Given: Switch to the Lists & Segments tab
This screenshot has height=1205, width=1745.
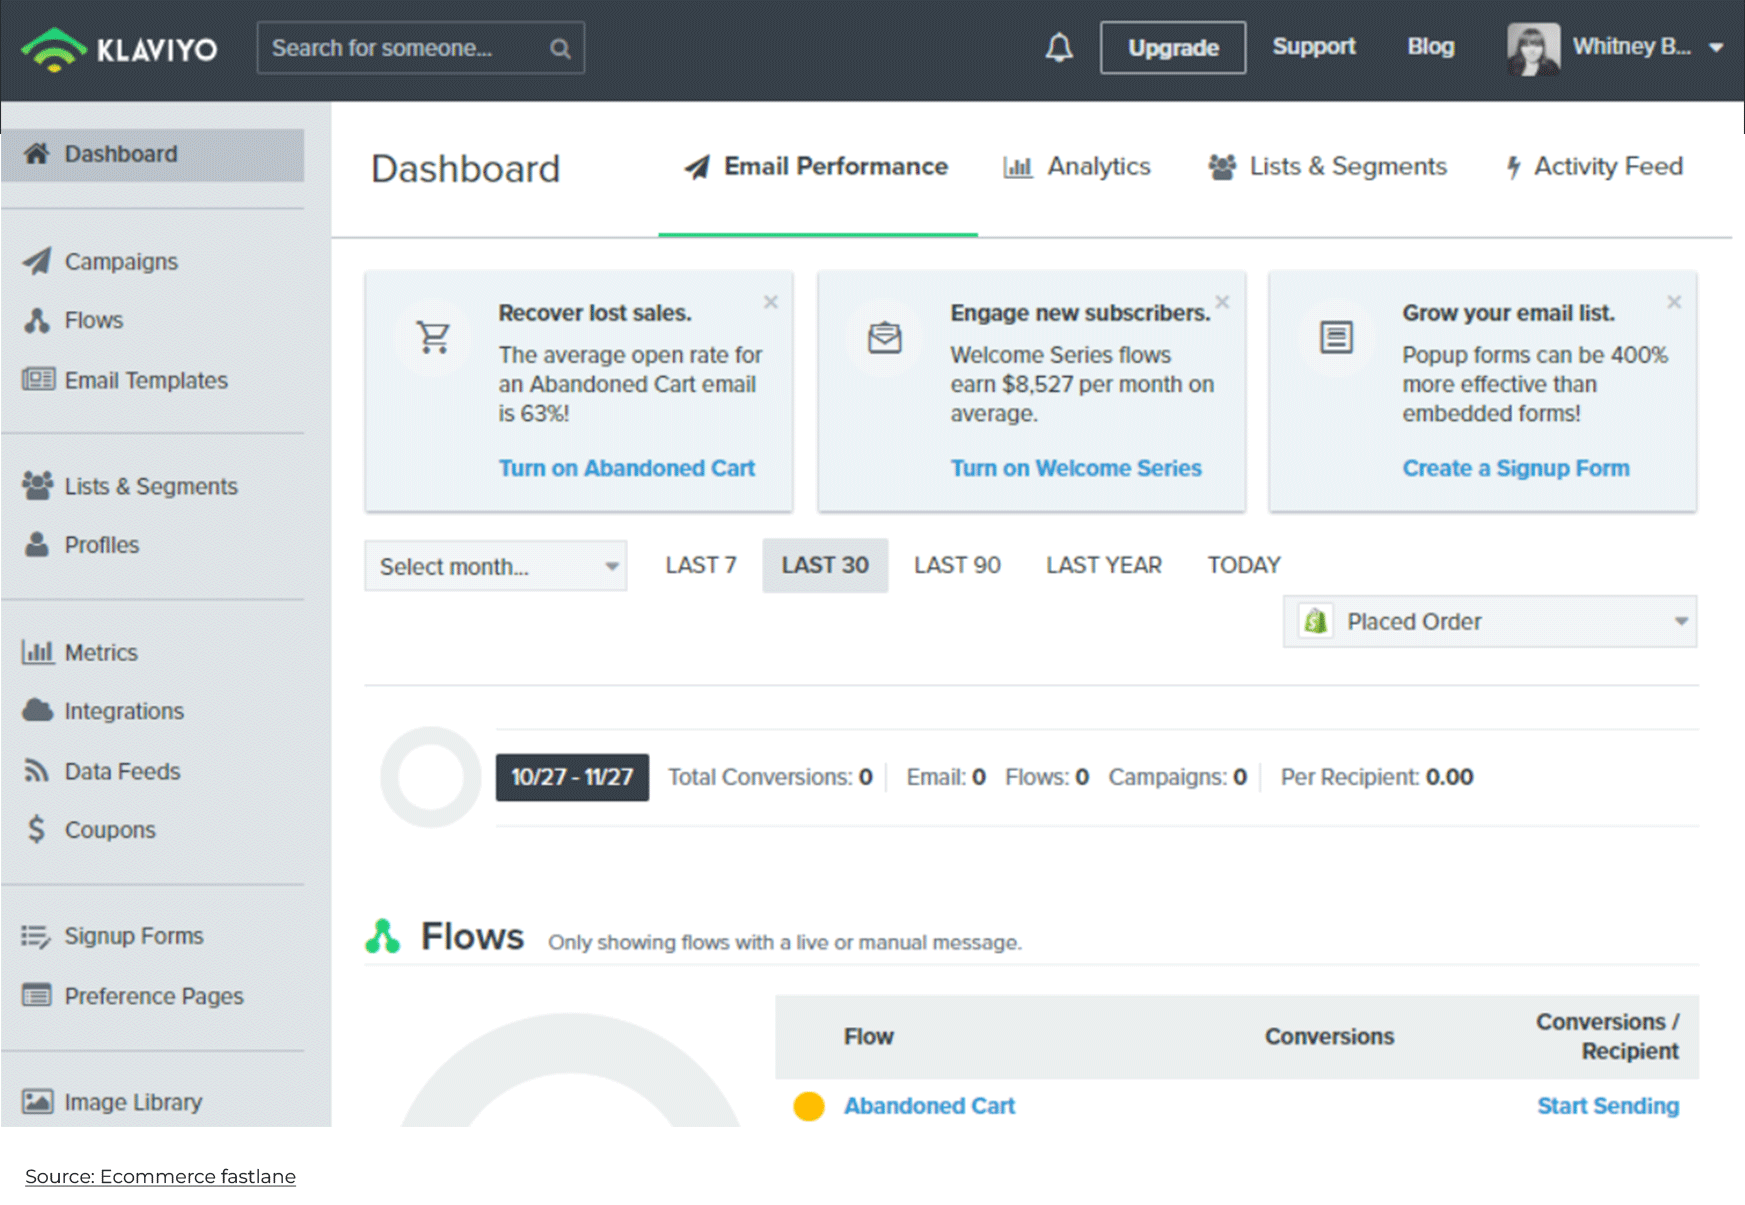Looking at the screenshot, I should click(x=1327, y=167).
